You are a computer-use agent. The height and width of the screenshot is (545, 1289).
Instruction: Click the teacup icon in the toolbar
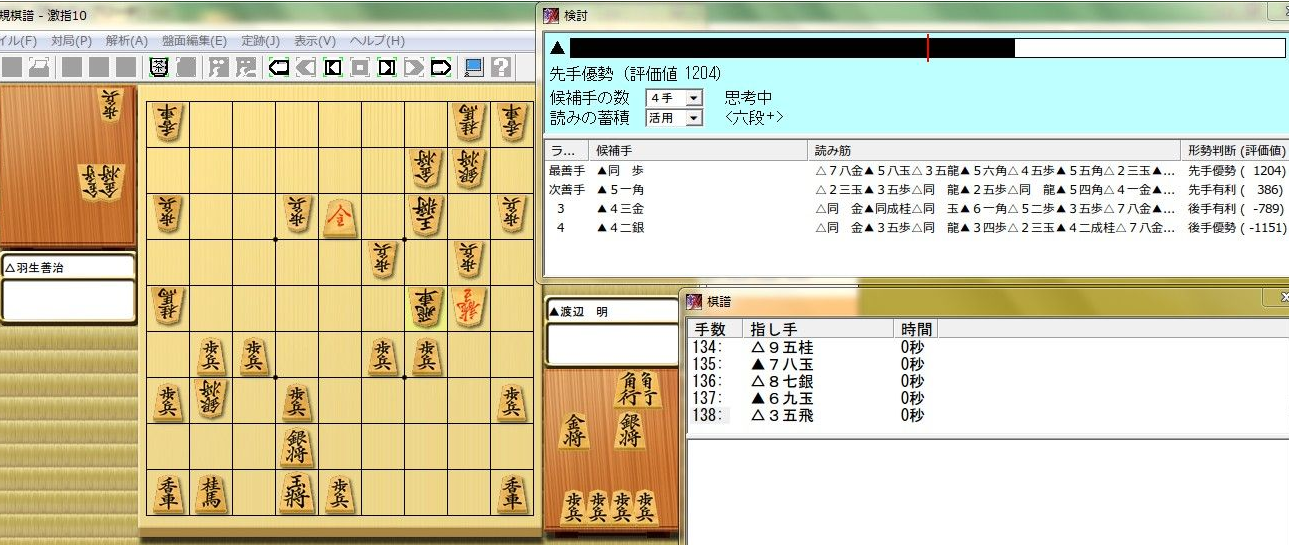pos(159,67)
